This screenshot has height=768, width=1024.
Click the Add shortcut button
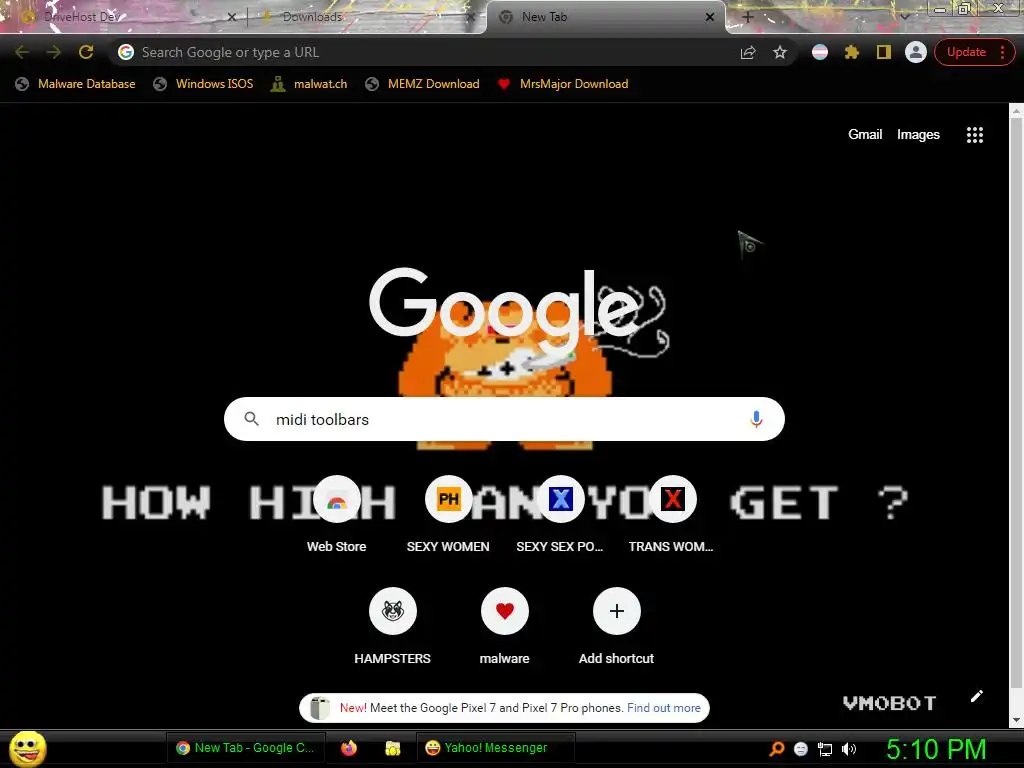(616, 627)
